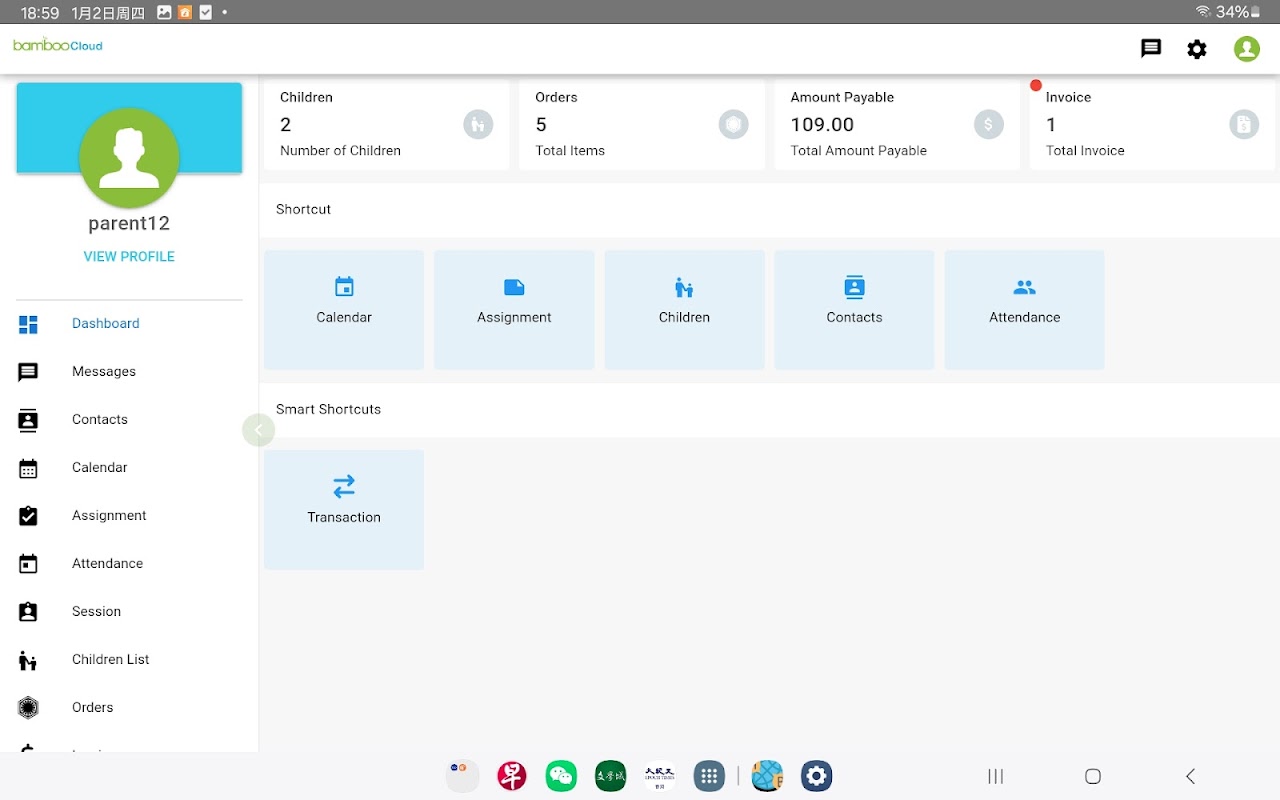Image resolution: width=1280 pixels, height=800 pixels.
Task: Open the Assignment shortcut tile
Action: click(514, 310)
